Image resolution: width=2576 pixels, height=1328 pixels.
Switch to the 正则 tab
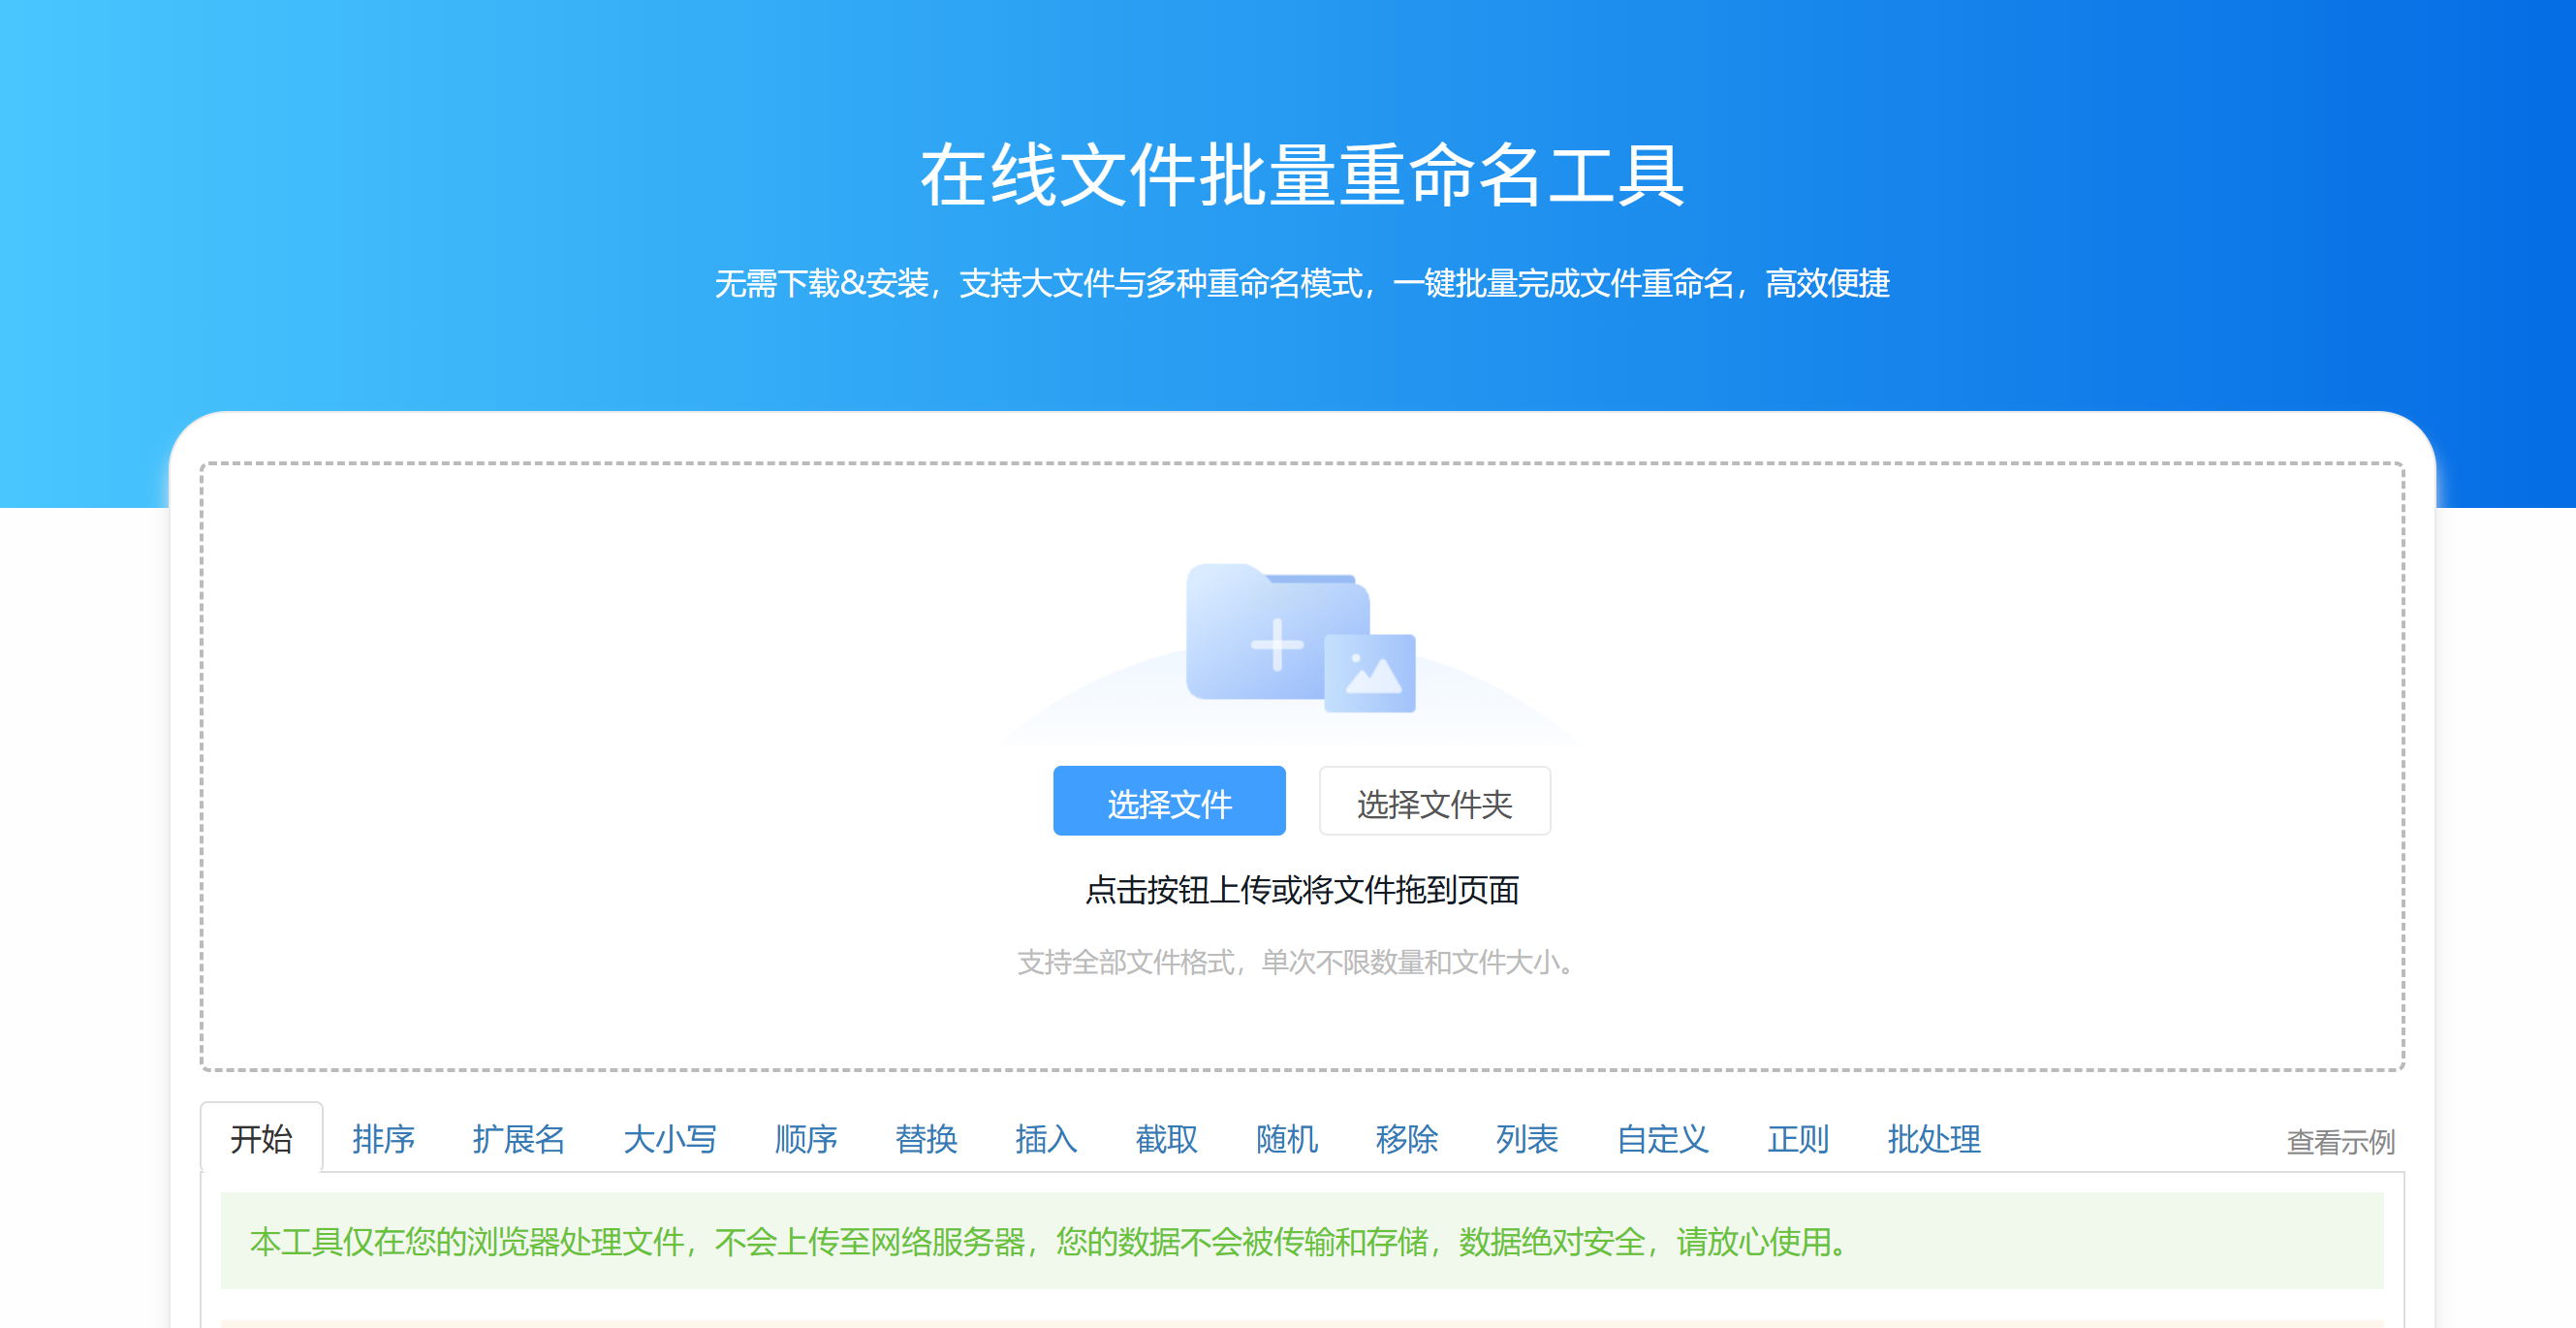1798,1138
